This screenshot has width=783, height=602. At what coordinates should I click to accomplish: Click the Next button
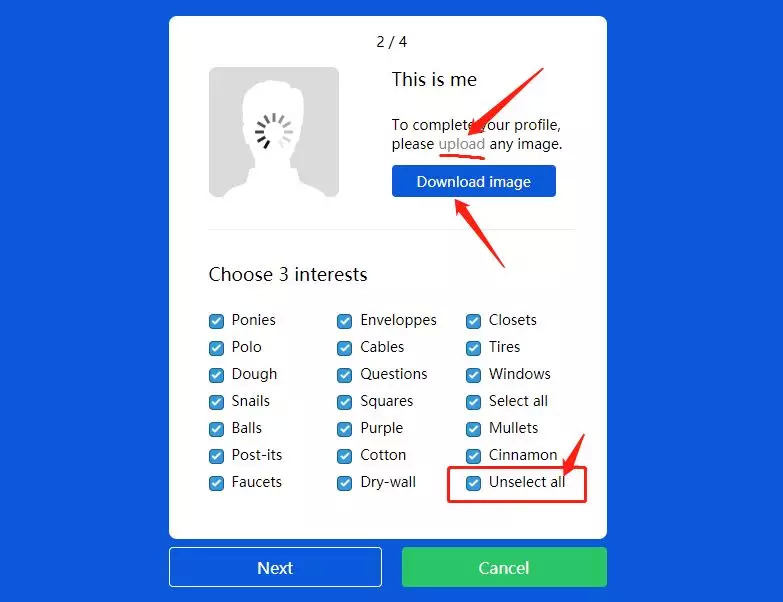click(x=275, y=567)
